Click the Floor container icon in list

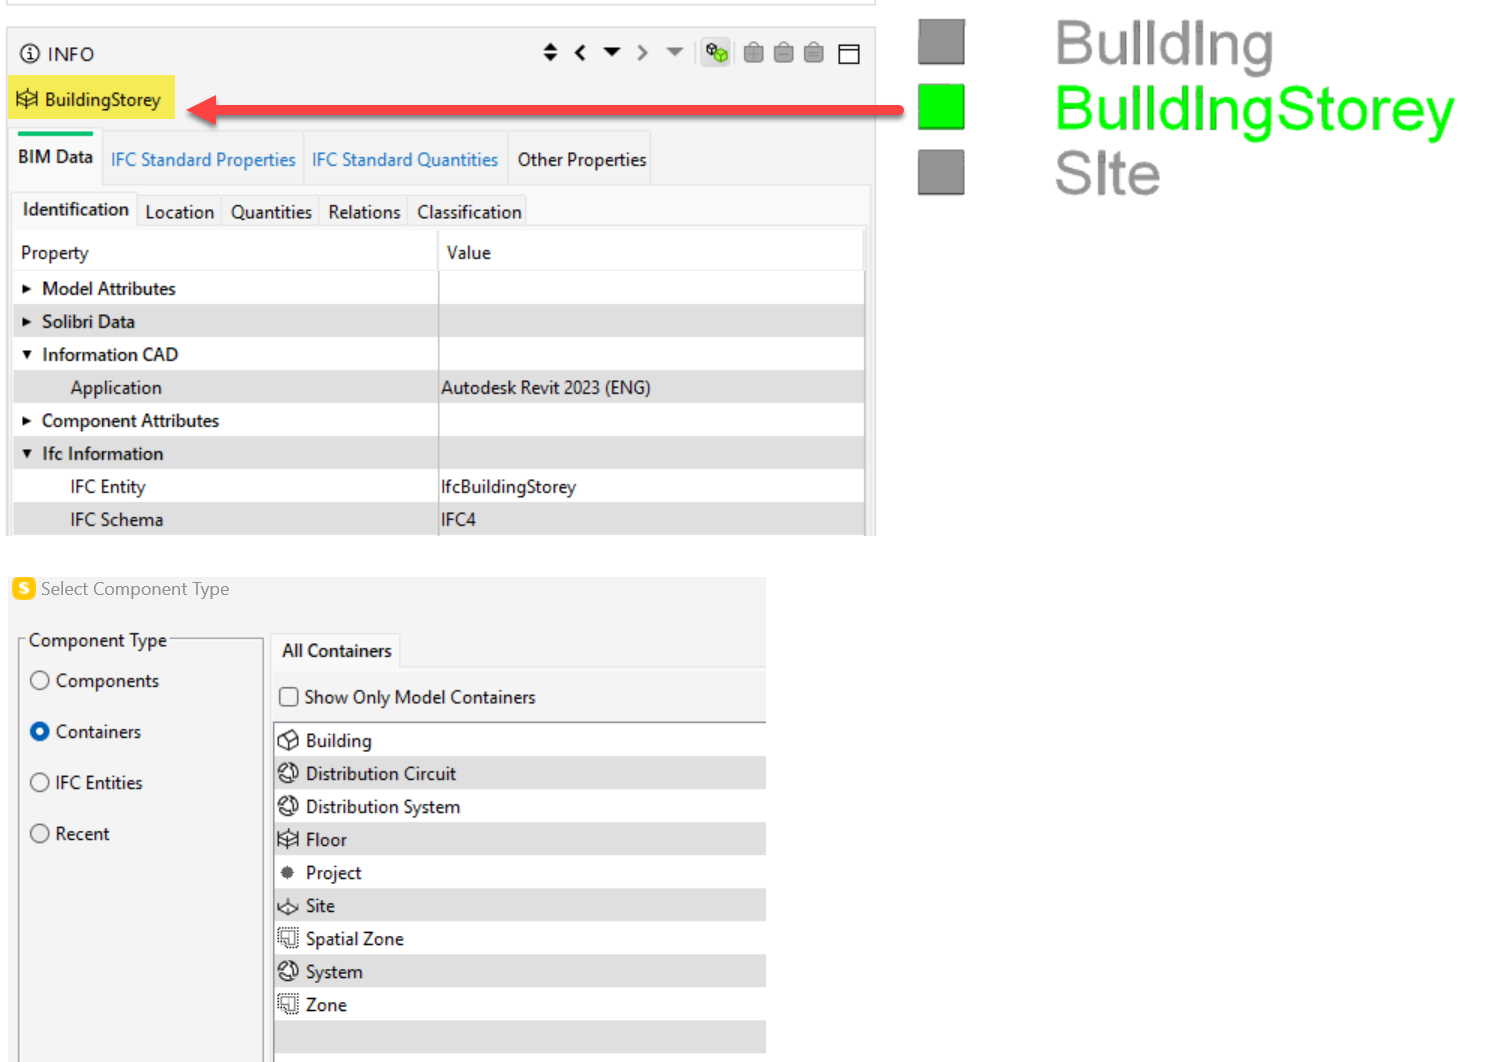[288, 839]
